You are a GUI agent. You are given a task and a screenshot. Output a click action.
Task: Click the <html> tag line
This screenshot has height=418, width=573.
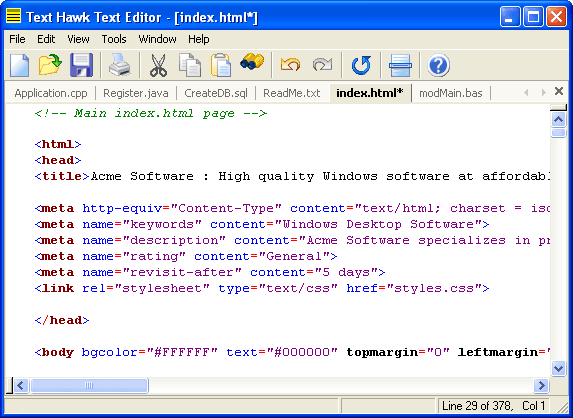coord(58,144)
